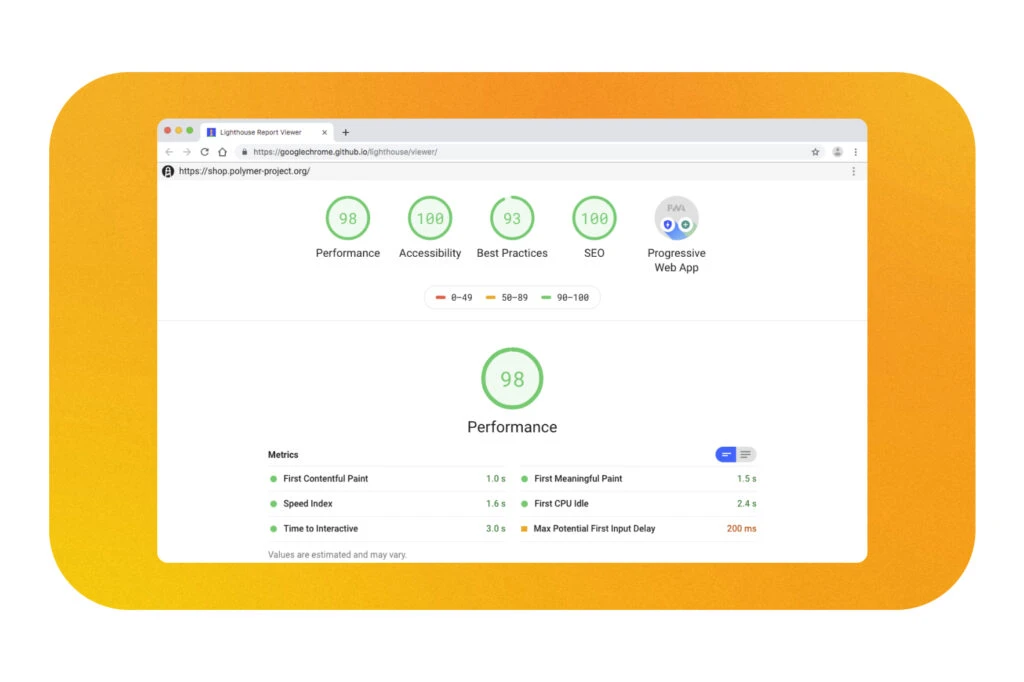Click the macOS green maximize window dot
The width and height of the screenshot is (1024, 682).
(190, 131)
